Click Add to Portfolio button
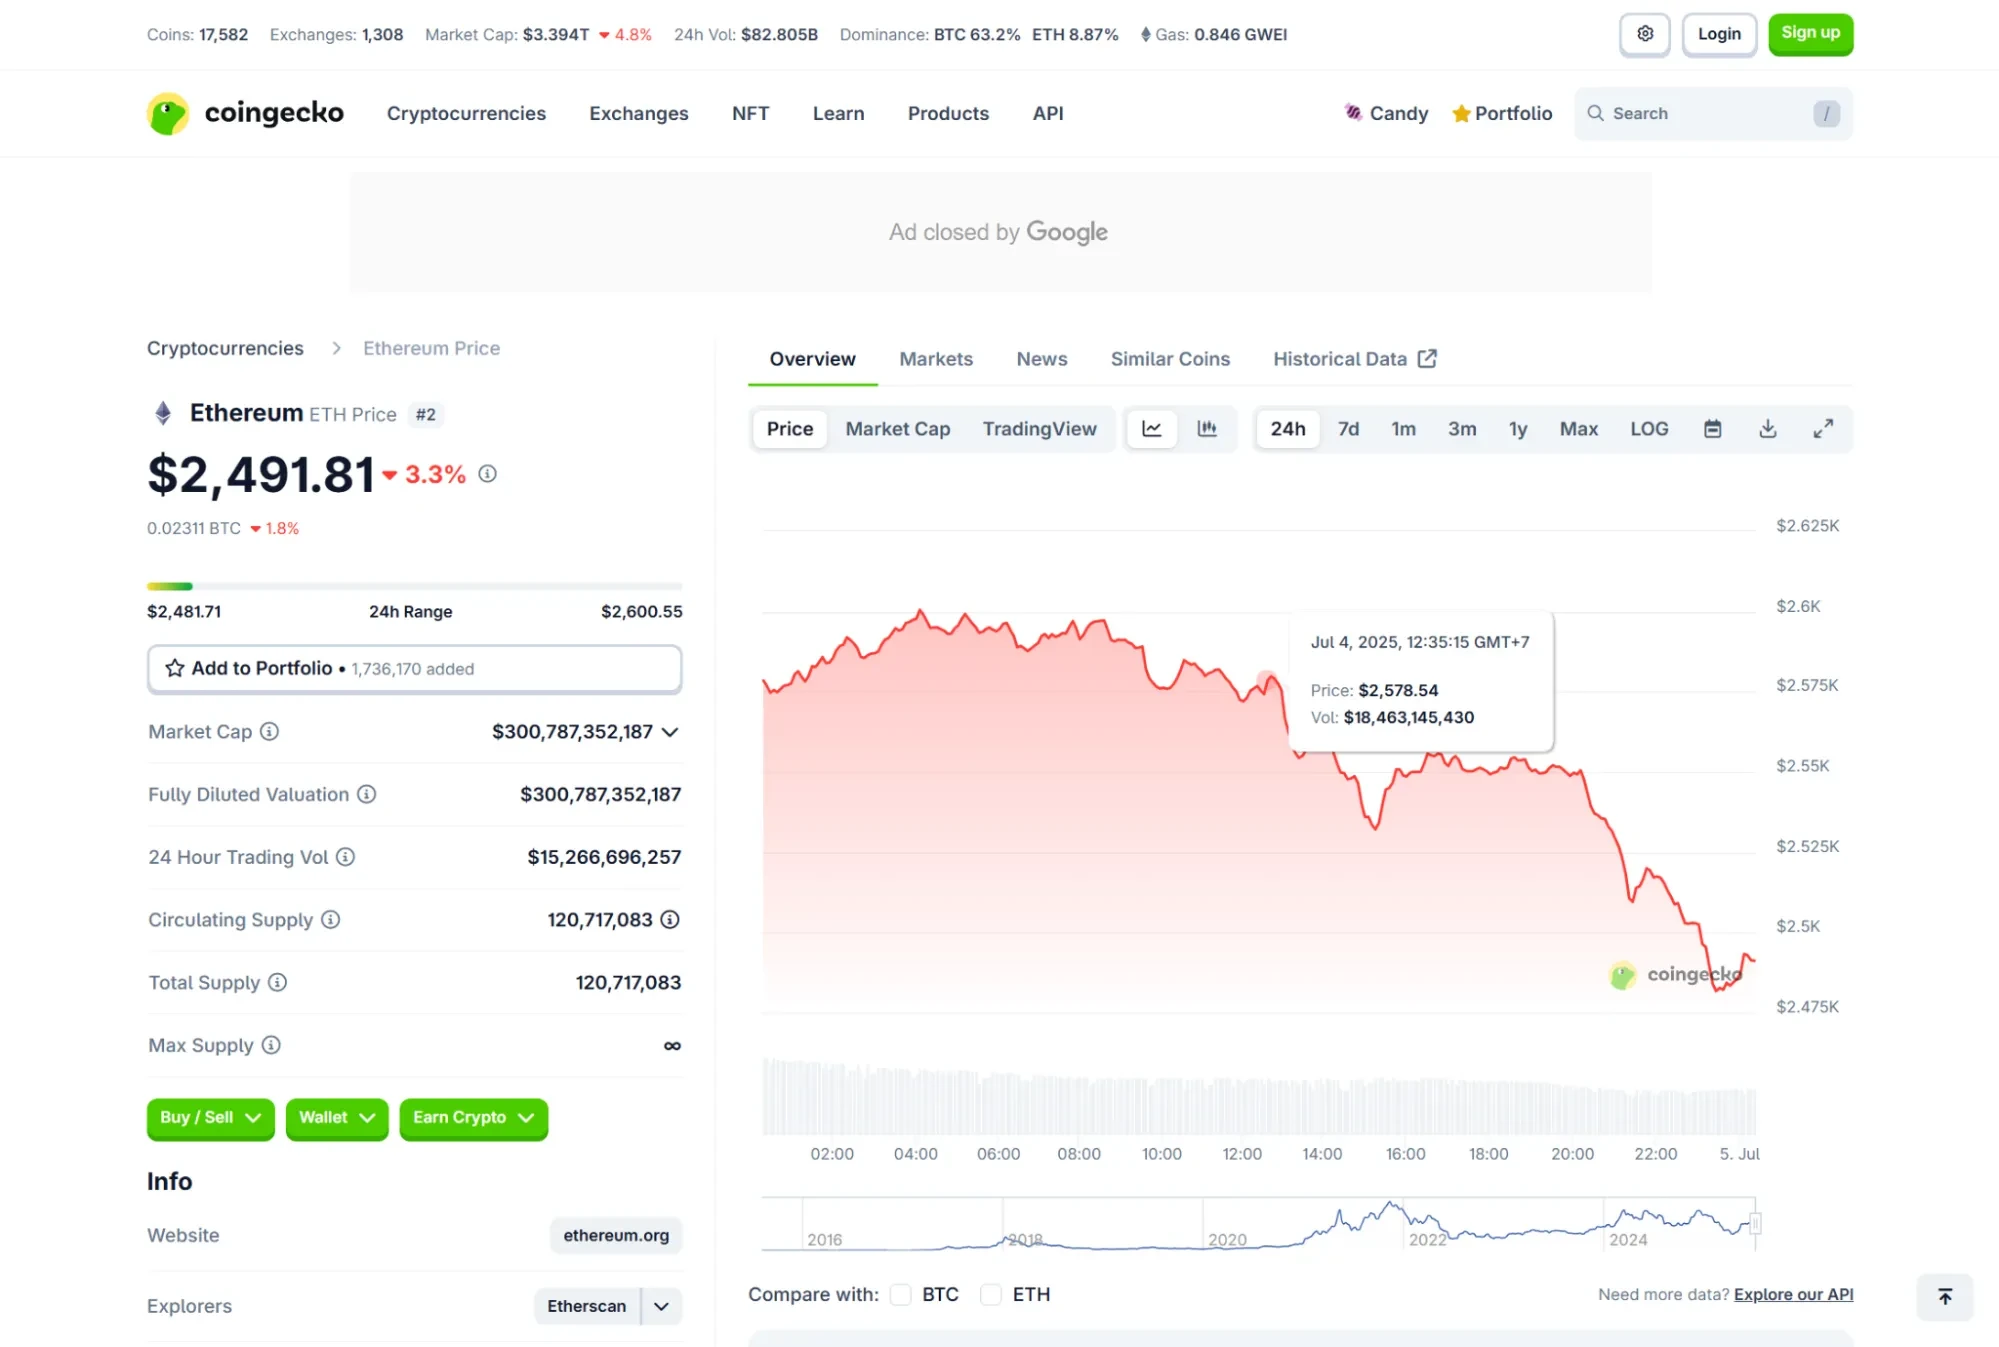This screenshot has width=1999, height=1347. pyautogui.click(x=414, y=669)
